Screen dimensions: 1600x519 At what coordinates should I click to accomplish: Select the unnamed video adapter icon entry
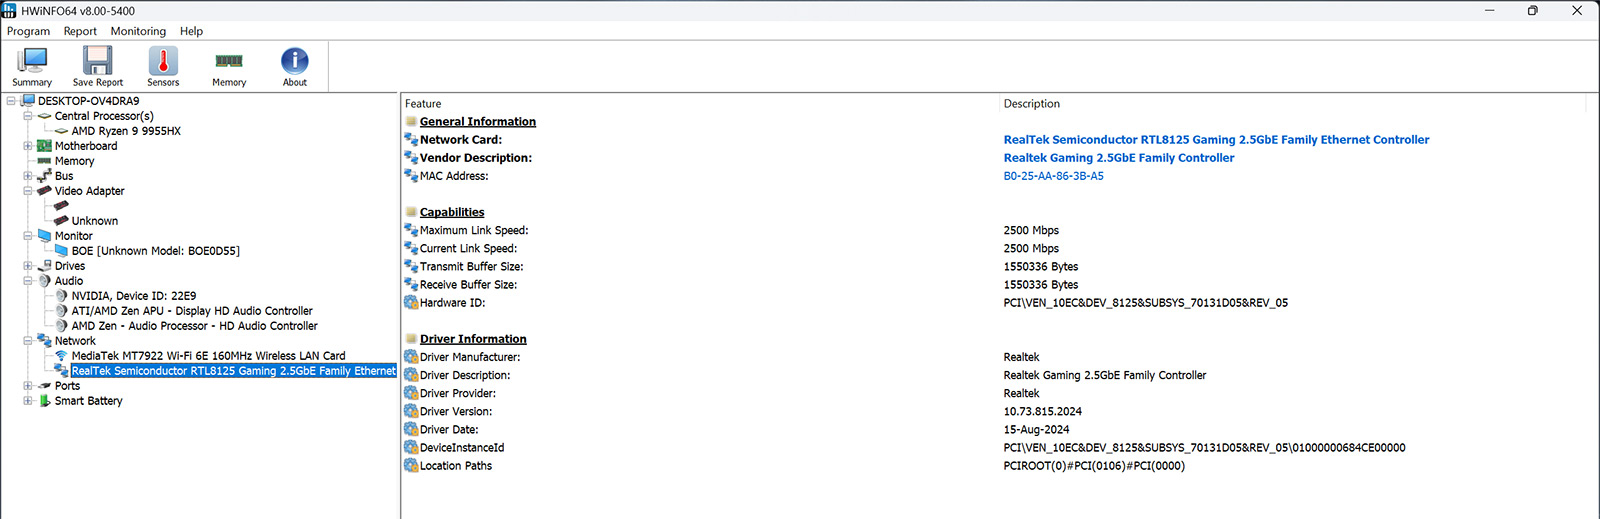pos(61,206)
